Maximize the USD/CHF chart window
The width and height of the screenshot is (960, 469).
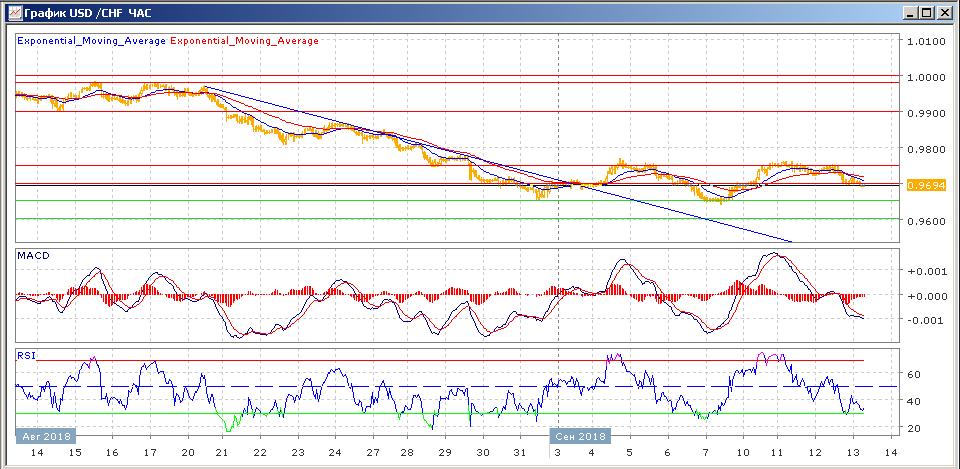(927, 12)
